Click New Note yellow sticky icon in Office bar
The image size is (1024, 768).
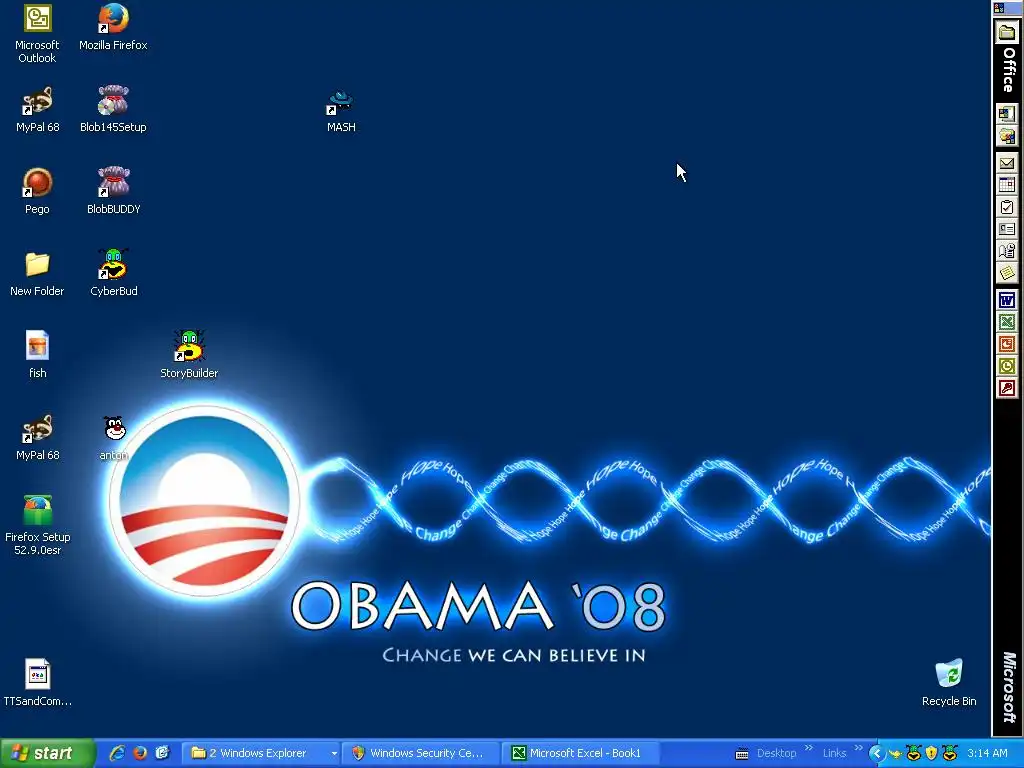click(1006, 274)
